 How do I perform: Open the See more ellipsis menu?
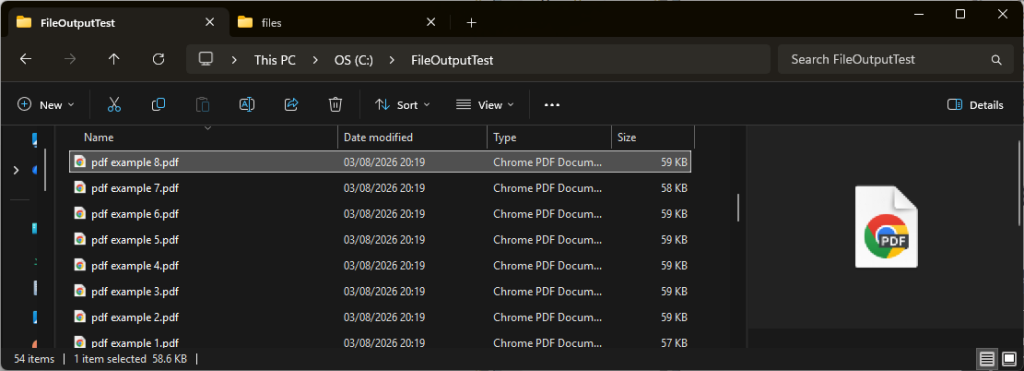pos(552,105)
